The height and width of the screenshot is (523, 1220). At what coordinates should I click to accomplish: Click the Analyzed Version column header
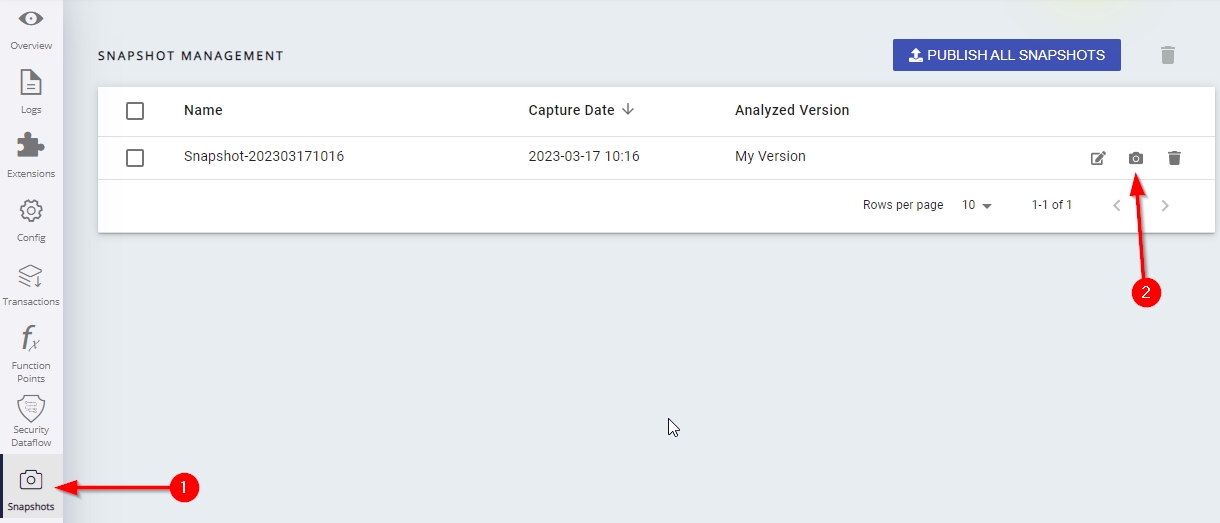click(x=791, y=110)
